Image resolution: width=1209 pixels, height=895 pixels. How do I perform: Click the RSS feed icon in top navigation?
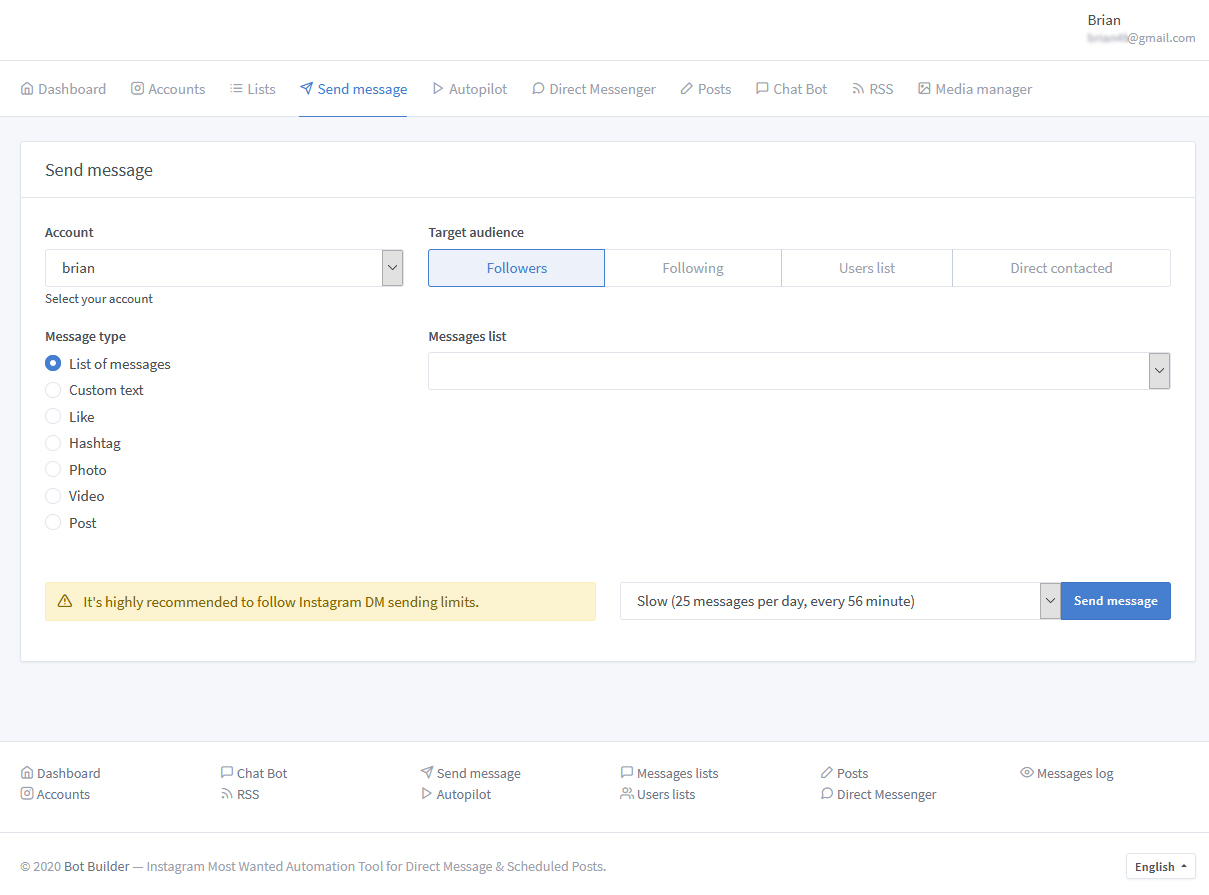pyautogui.click(x=858, y=89)
